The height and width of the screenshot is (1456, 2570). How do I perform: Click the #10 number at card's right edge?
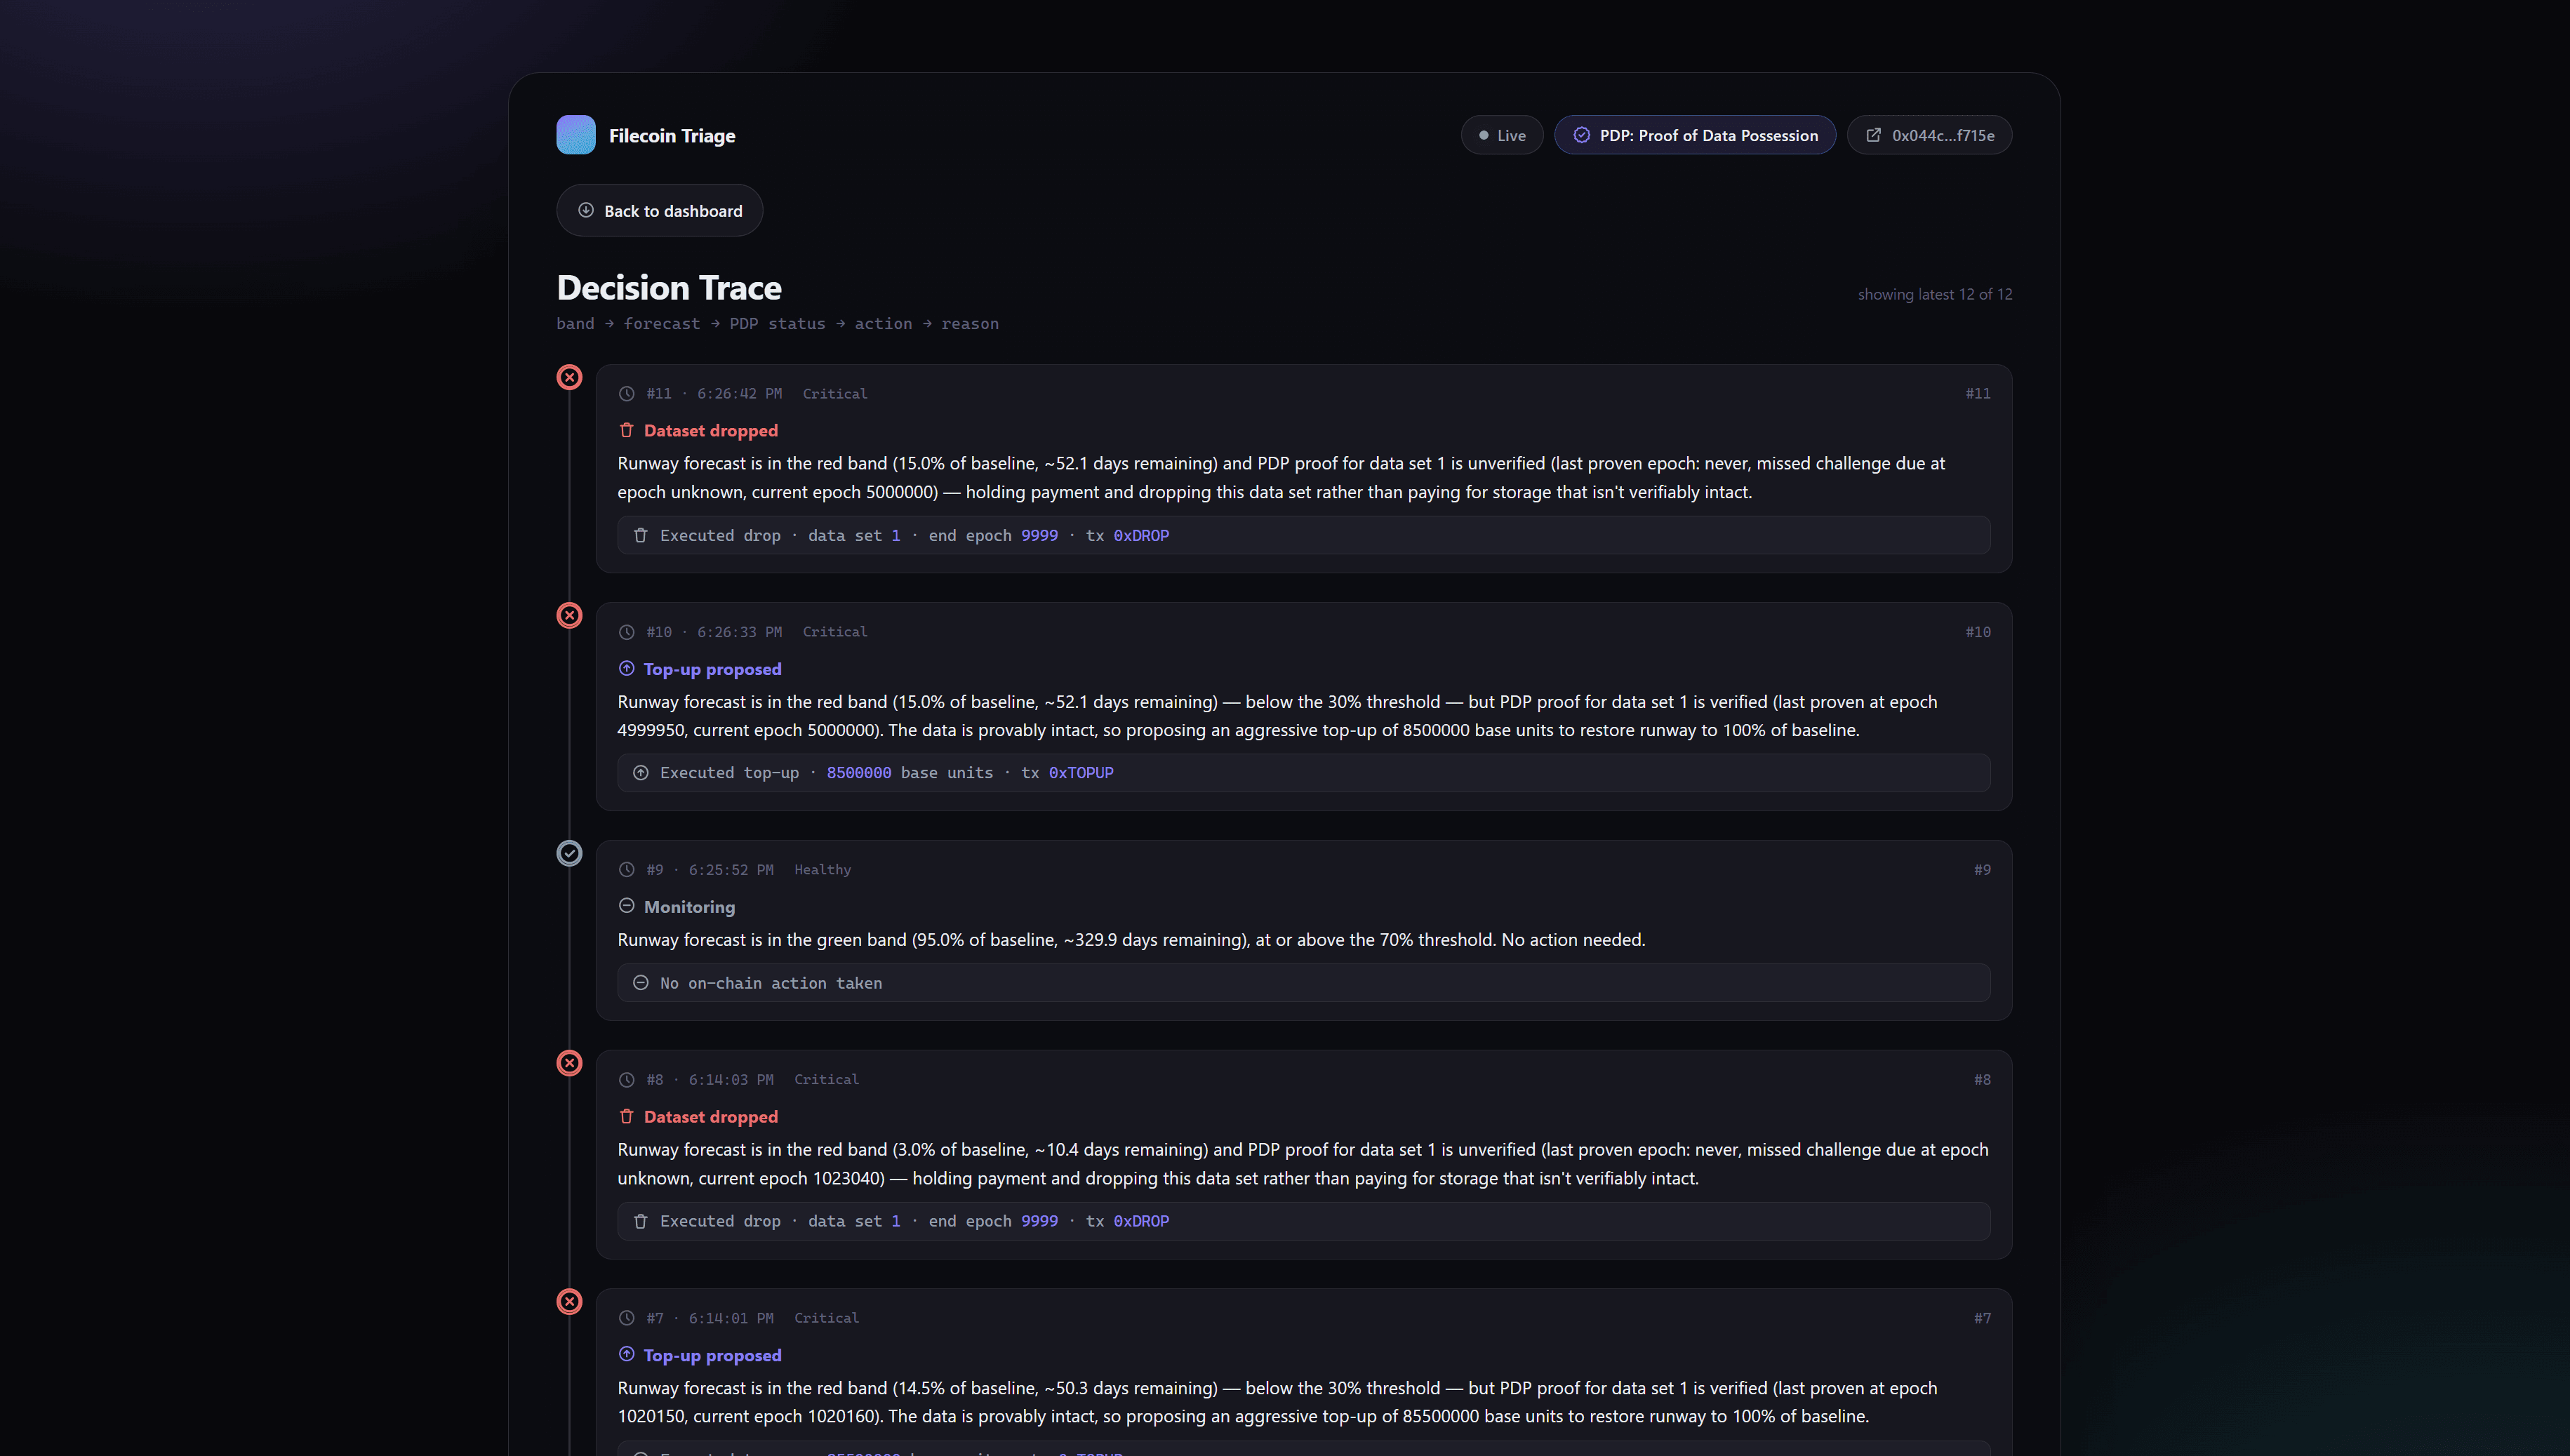click(x=1978, y=632)
